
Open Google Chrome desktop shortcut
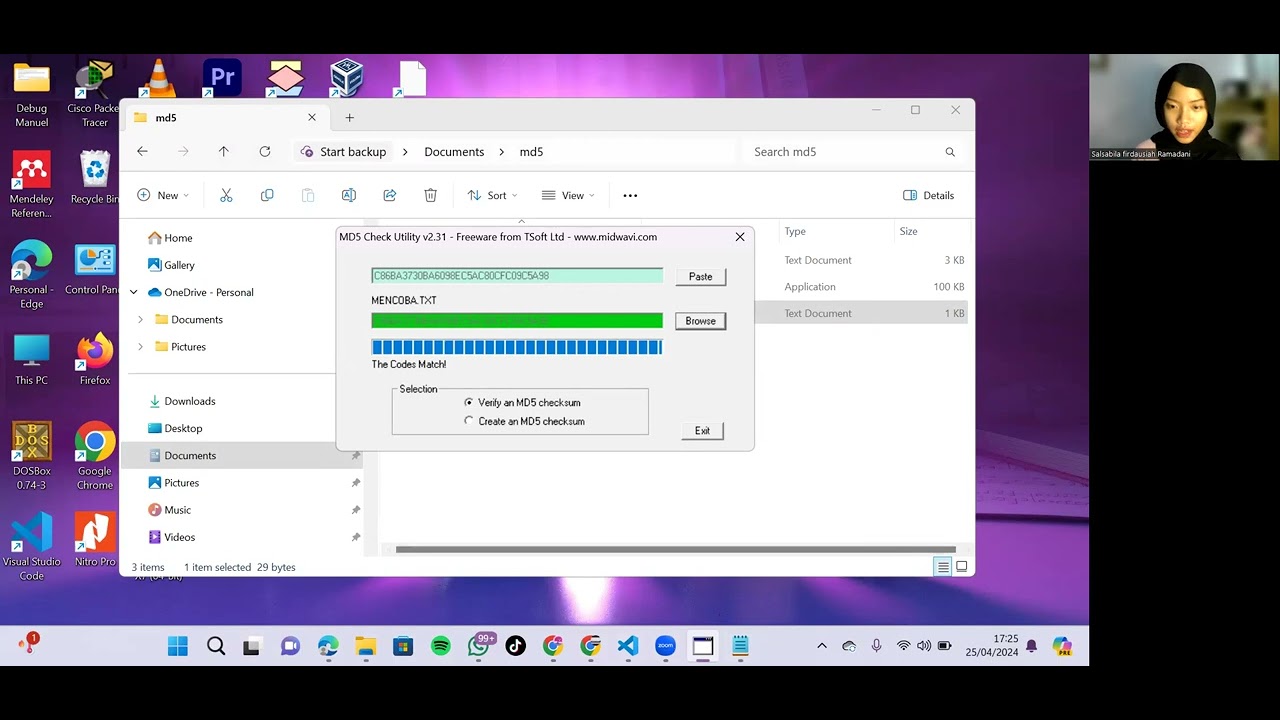(x=95, y=455)
